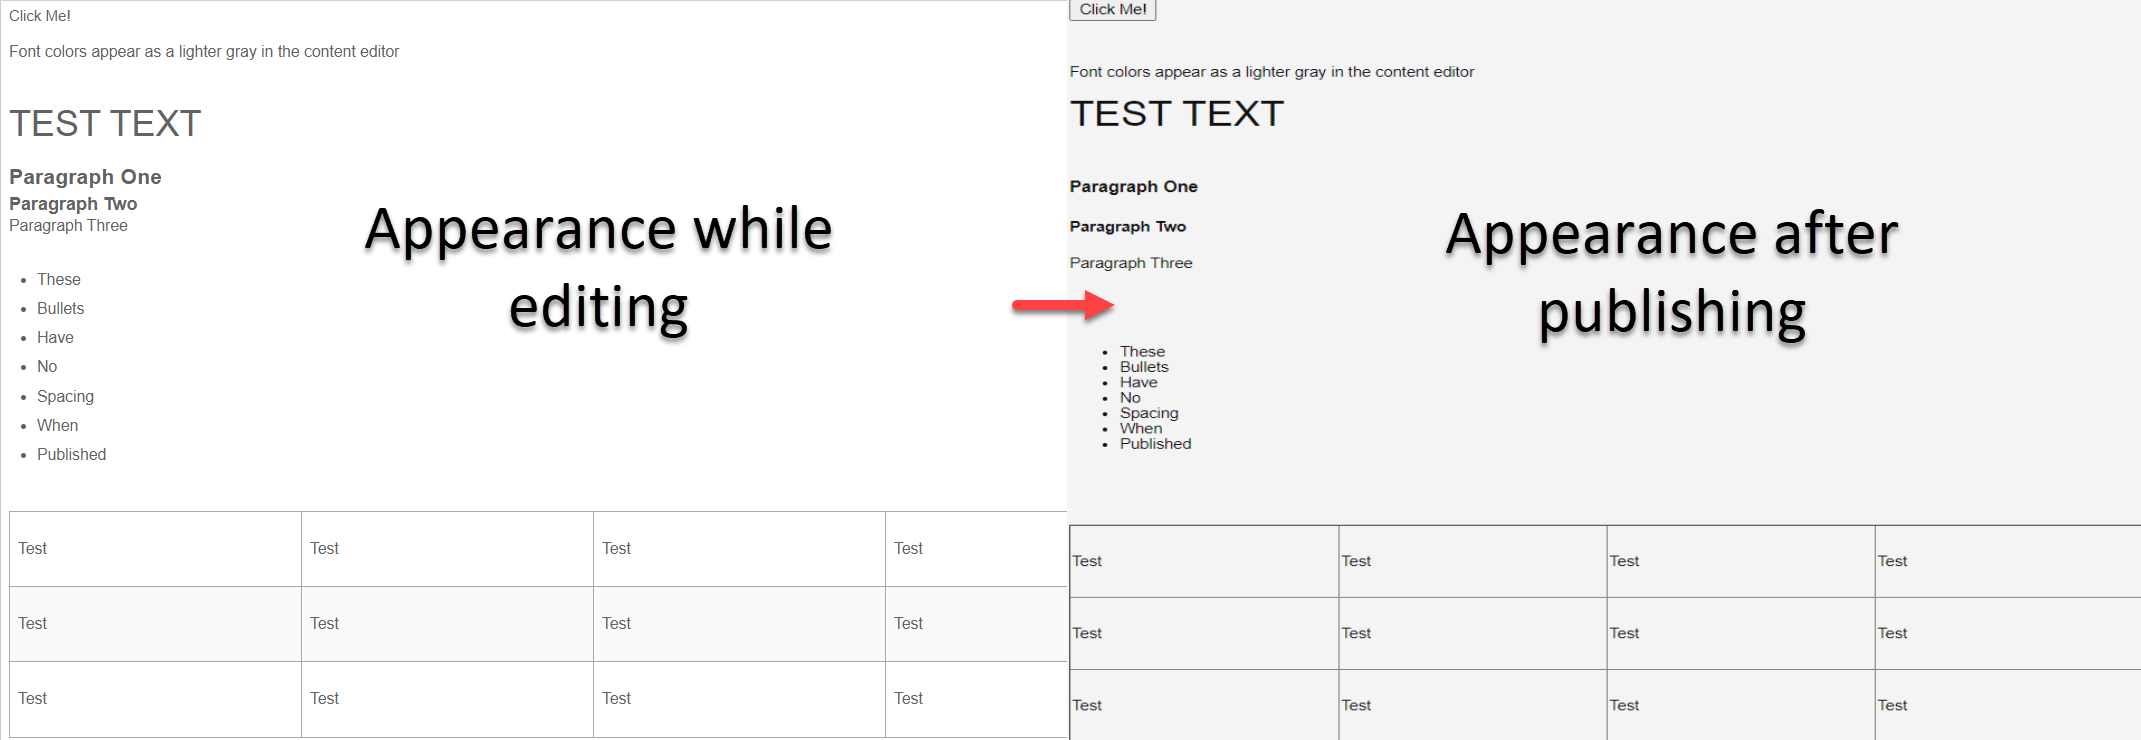Select the Bullets item in published list
The image size is (2141, 740).
tap(1143, 367)
